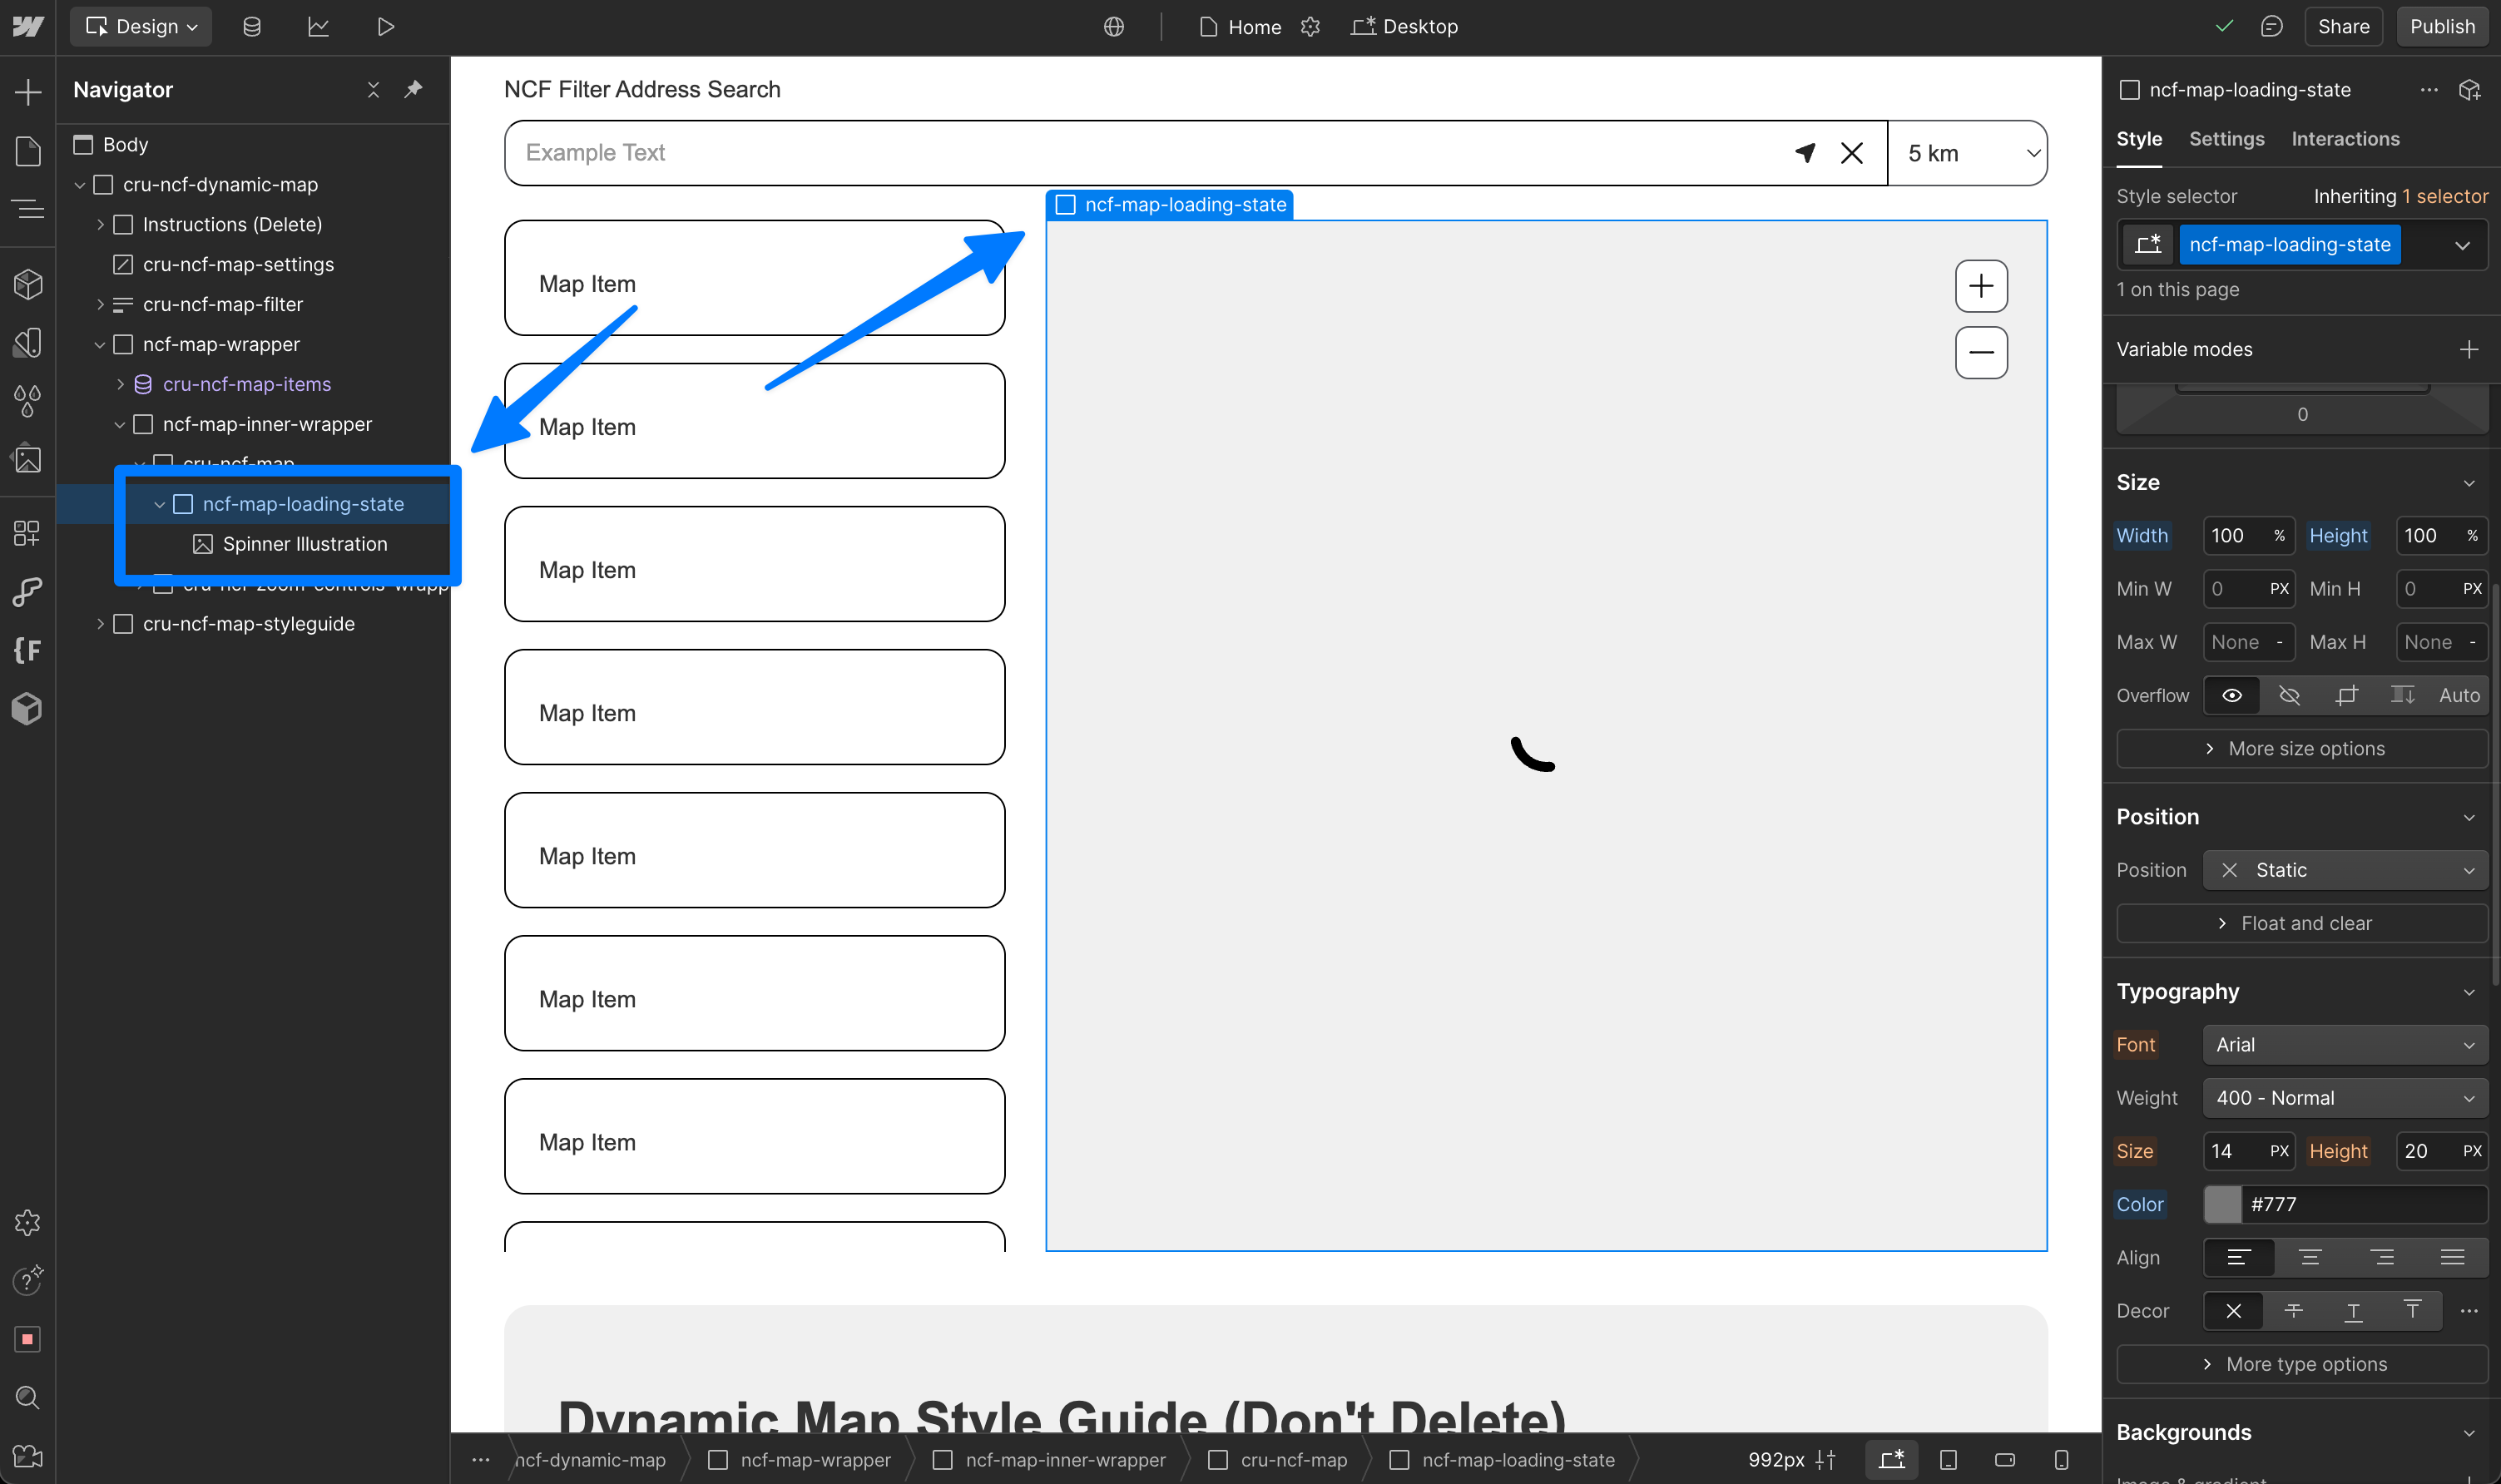2501x1484 pixels.
Task: Switch to the Interactions tab
Action: [2345, 139]
